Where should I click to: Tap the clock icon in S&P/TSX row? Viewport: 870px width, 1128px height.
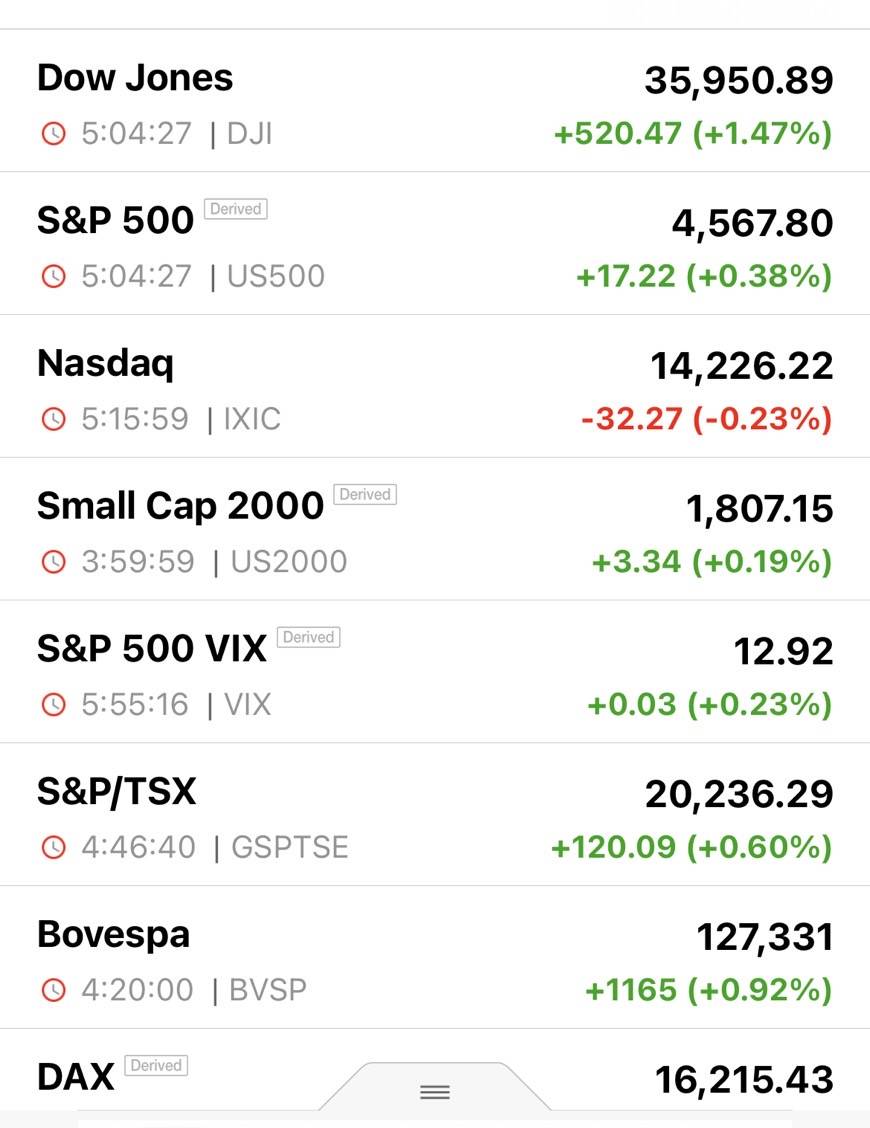point(53,848)
